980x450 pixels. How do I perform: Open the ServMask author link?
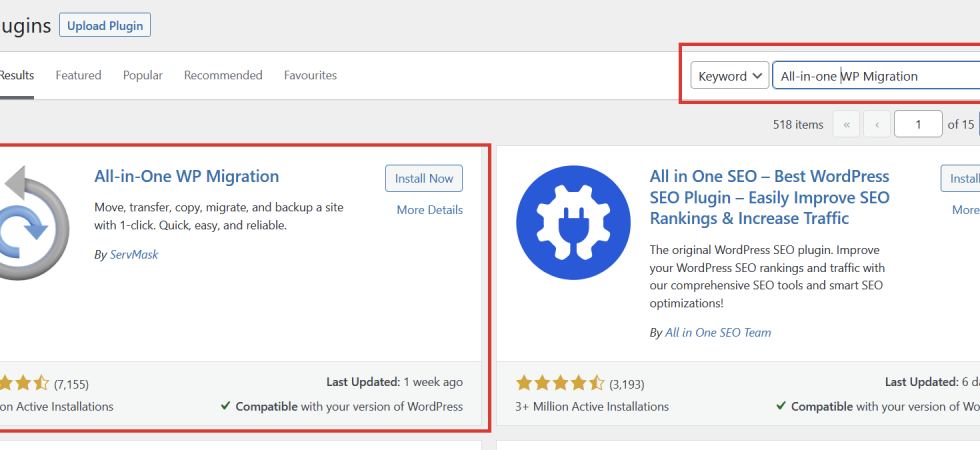click(x=134, y=254)
